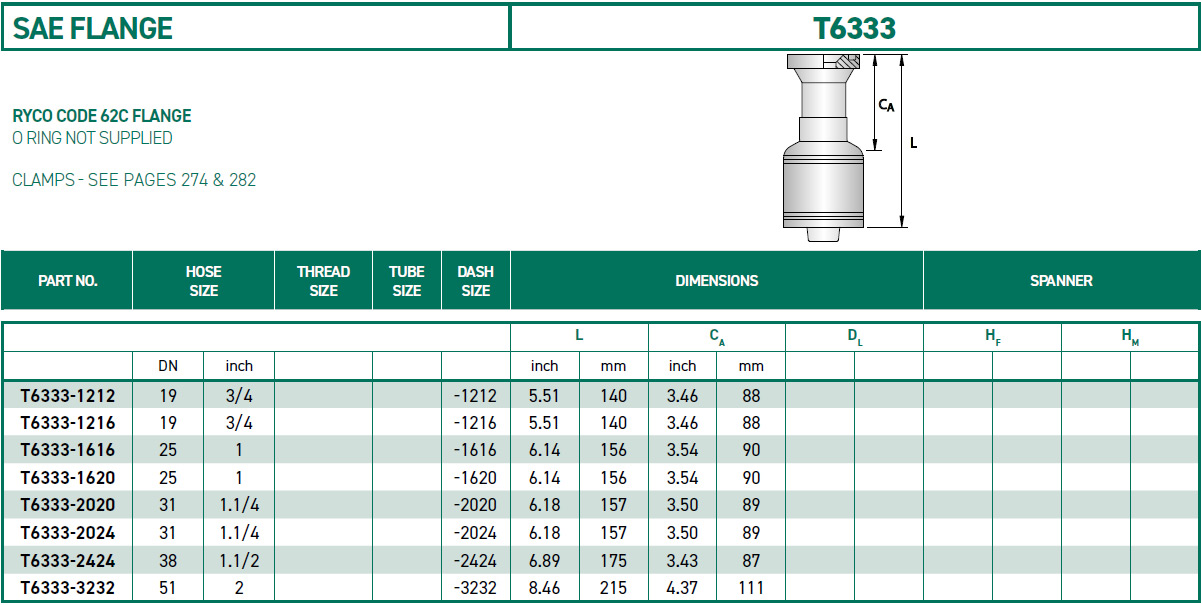
Task: Click the RYCO CODE 62C FLANGE label
Action: (x=102, y=116)
